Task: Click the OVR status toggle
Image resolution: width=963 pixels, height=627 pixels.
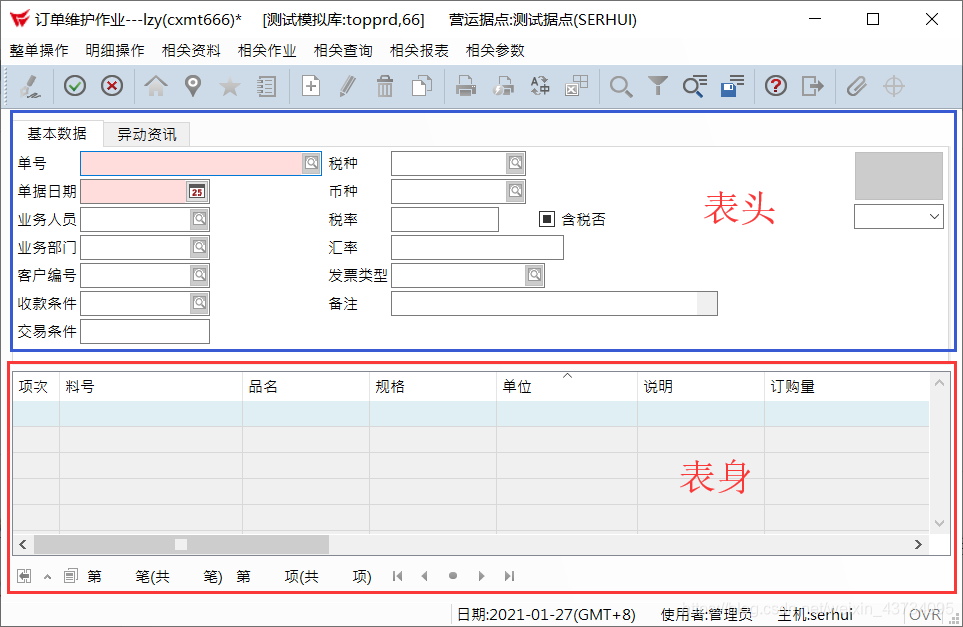Action: pyautogui.click(x=925, y=614)
